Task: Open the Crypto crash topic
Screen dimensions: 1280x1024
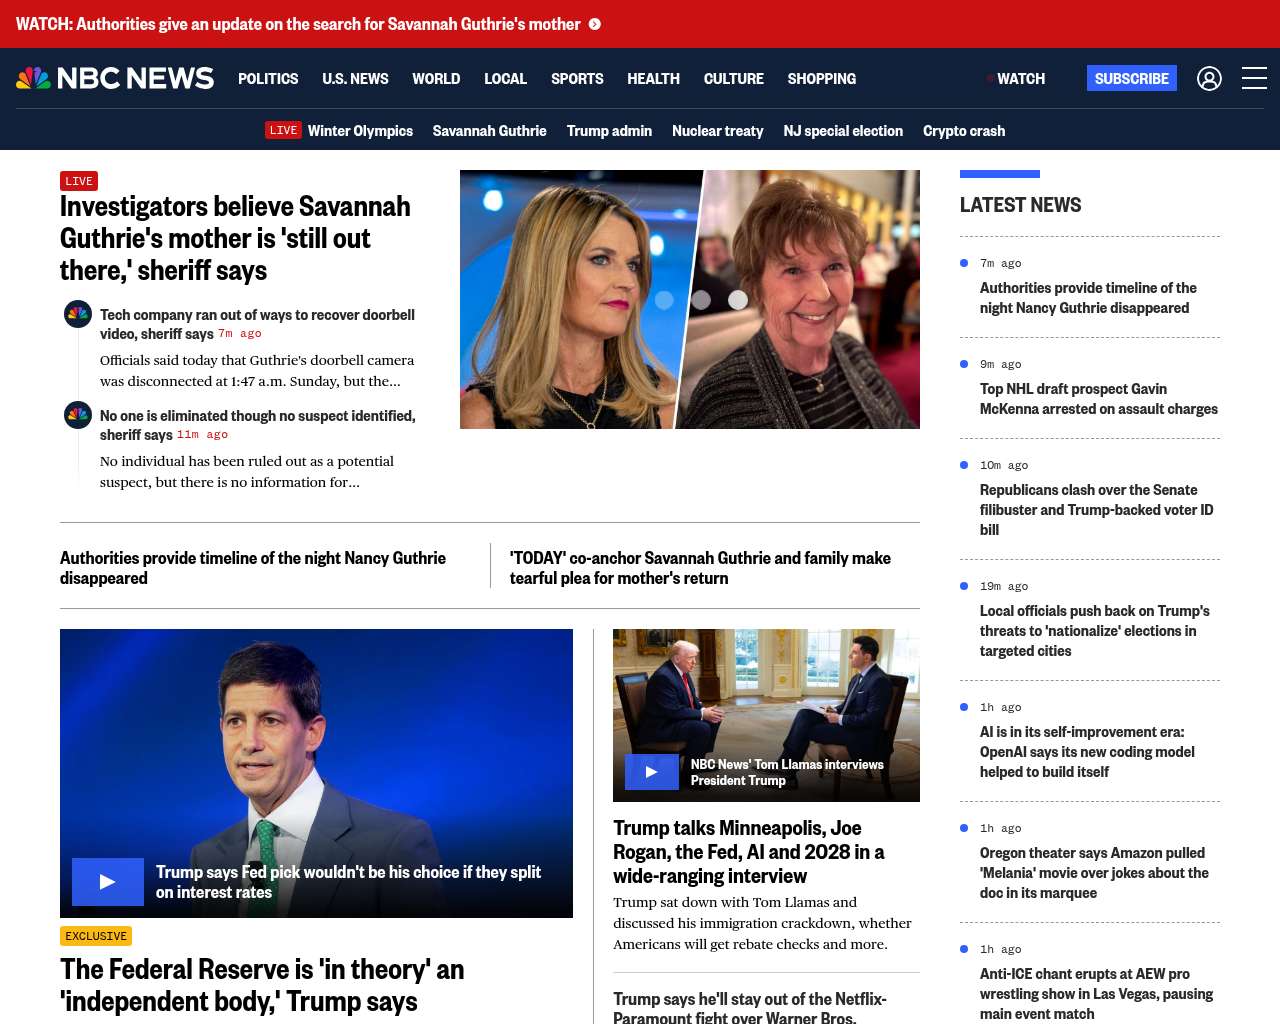Action: point(964,130)
